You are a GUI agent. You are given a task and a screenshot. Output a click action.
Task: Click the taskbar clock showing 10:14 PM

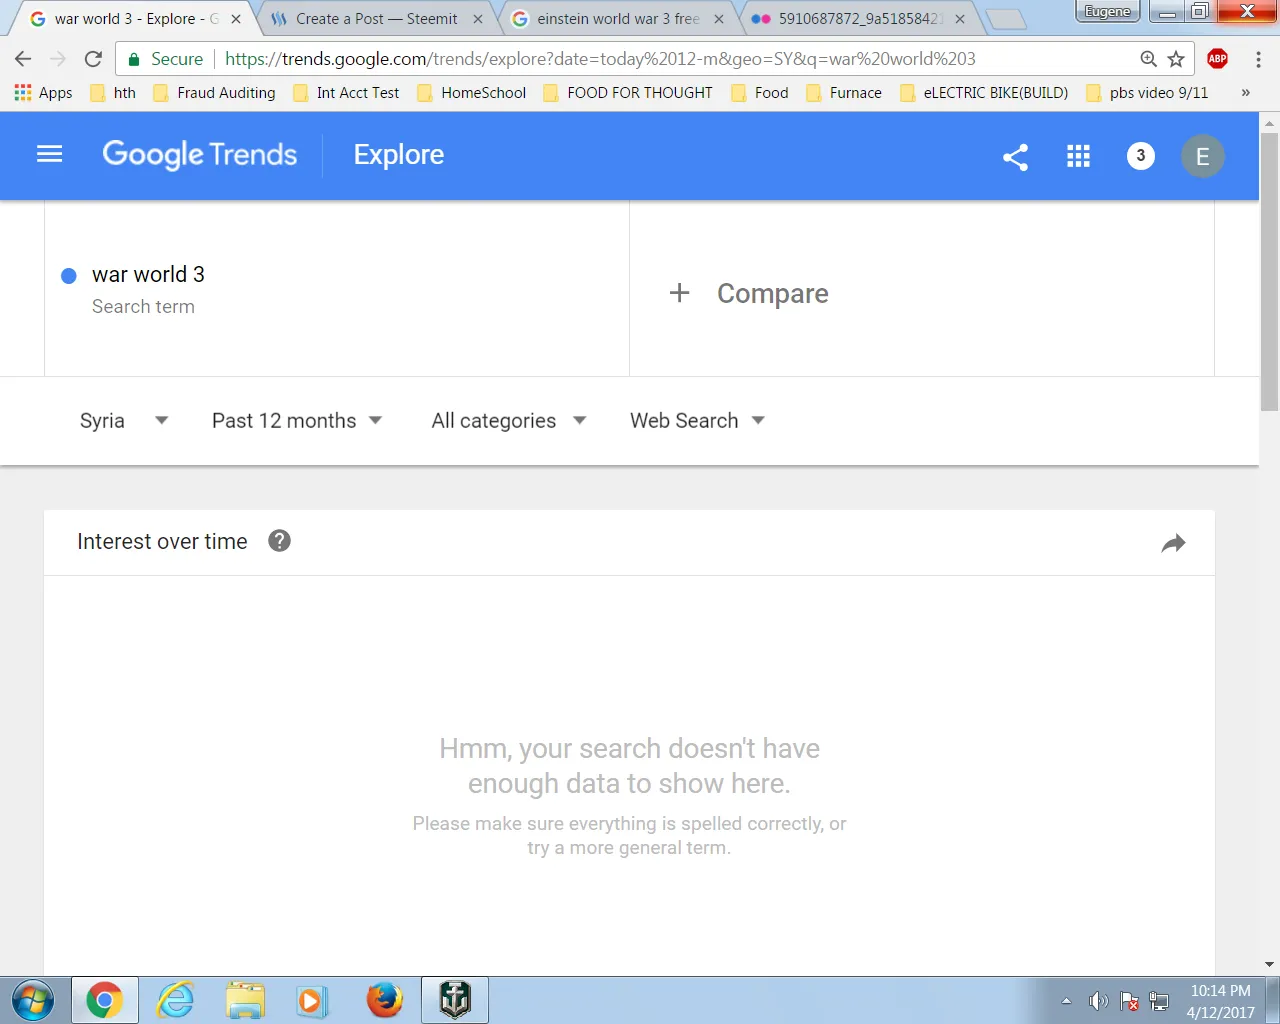tap(1220, 1001)
